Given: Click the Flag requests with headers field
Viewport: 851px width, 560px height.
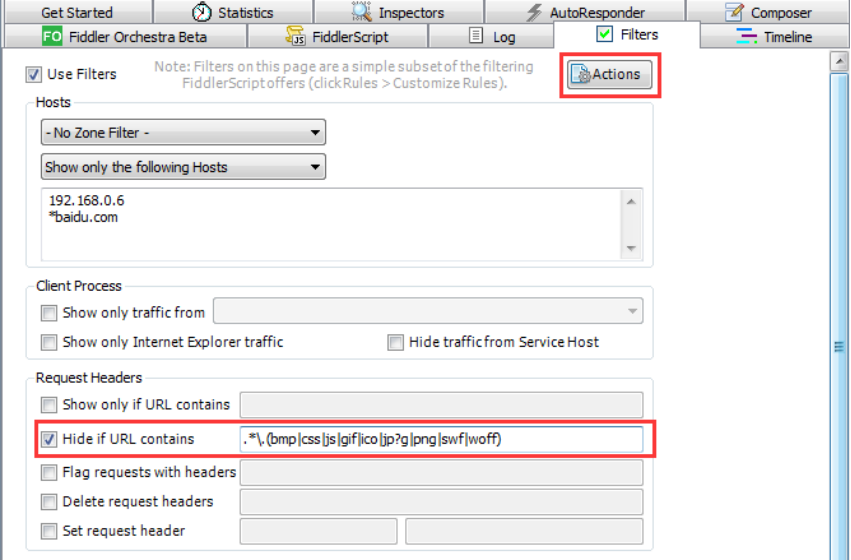Looking at the screenshot, I should (x=441, y=473).
